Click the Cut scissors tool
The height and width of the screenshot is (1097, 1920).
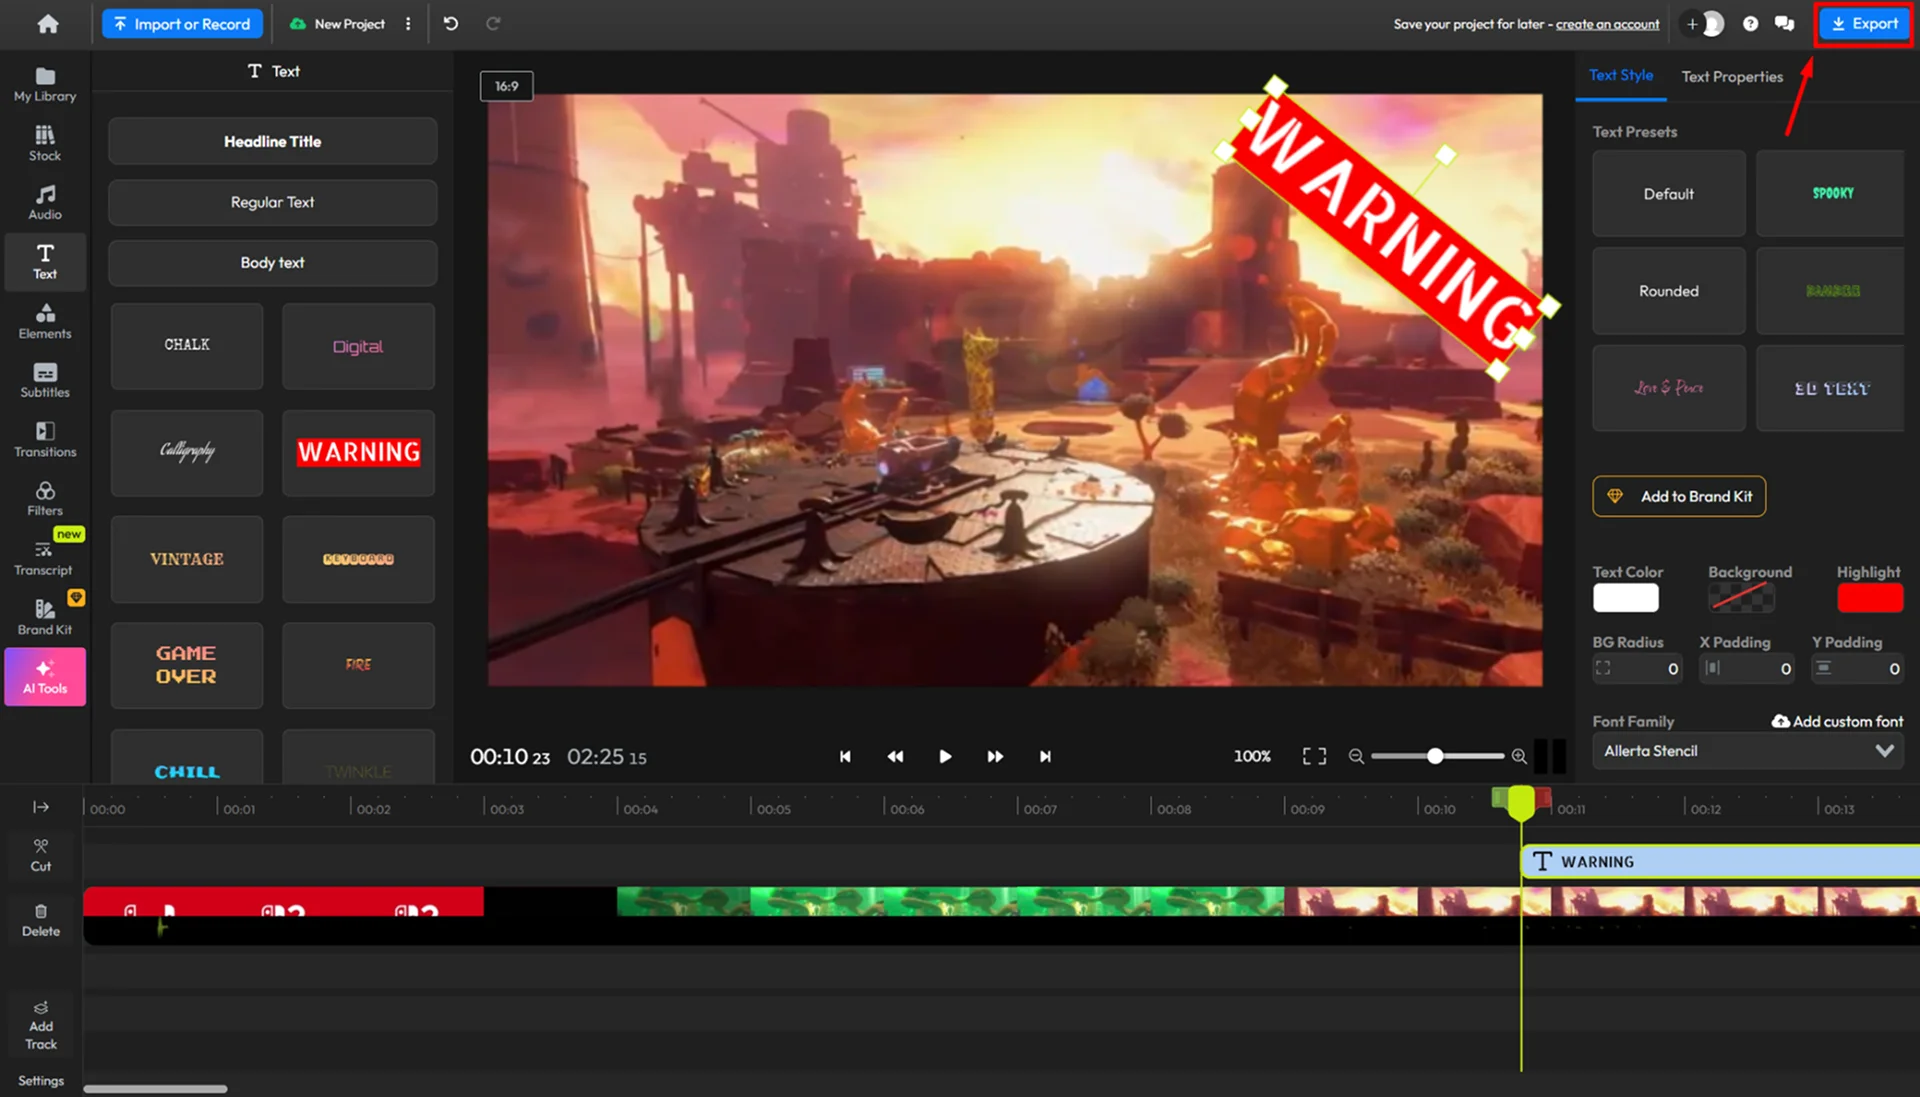point(41,854)
